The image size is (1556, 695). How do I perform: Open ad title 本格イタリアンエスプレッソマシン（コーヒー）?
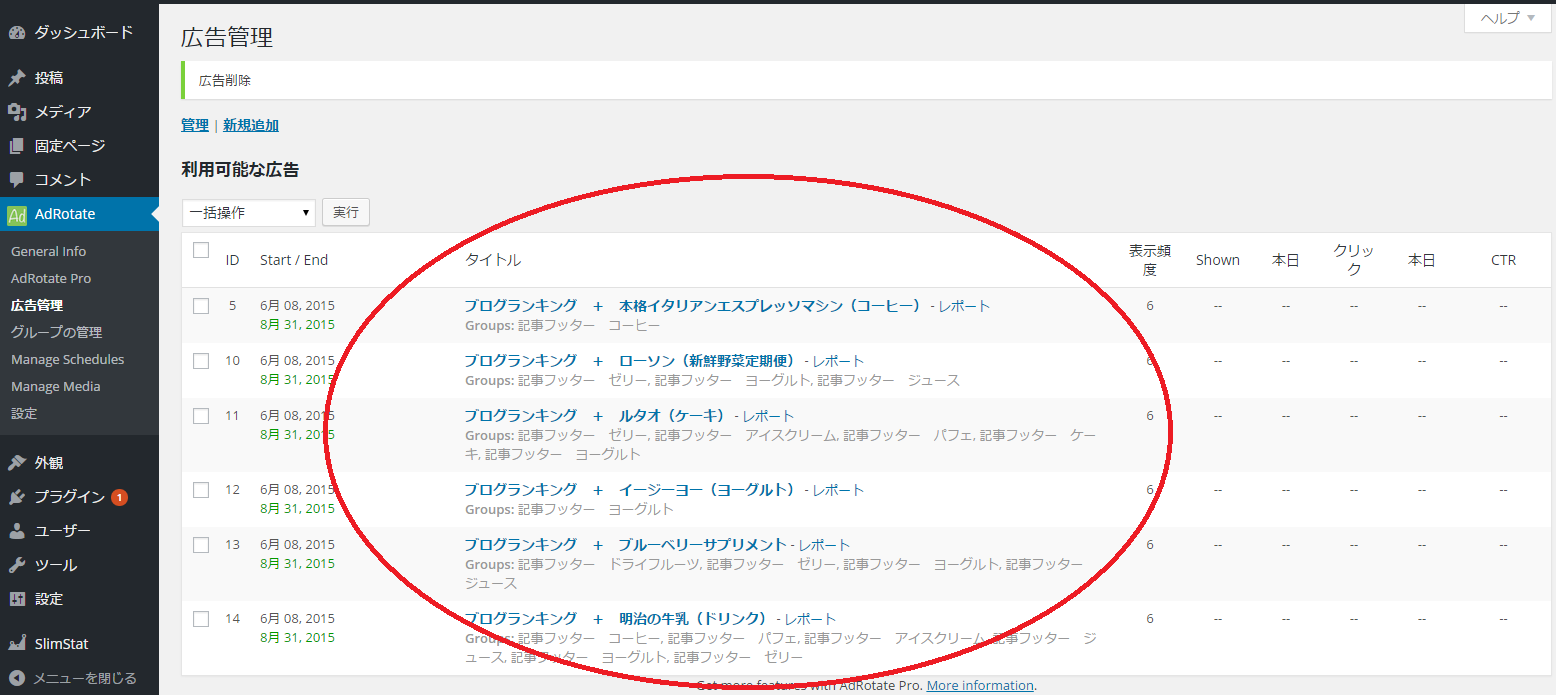pos(692,306)
